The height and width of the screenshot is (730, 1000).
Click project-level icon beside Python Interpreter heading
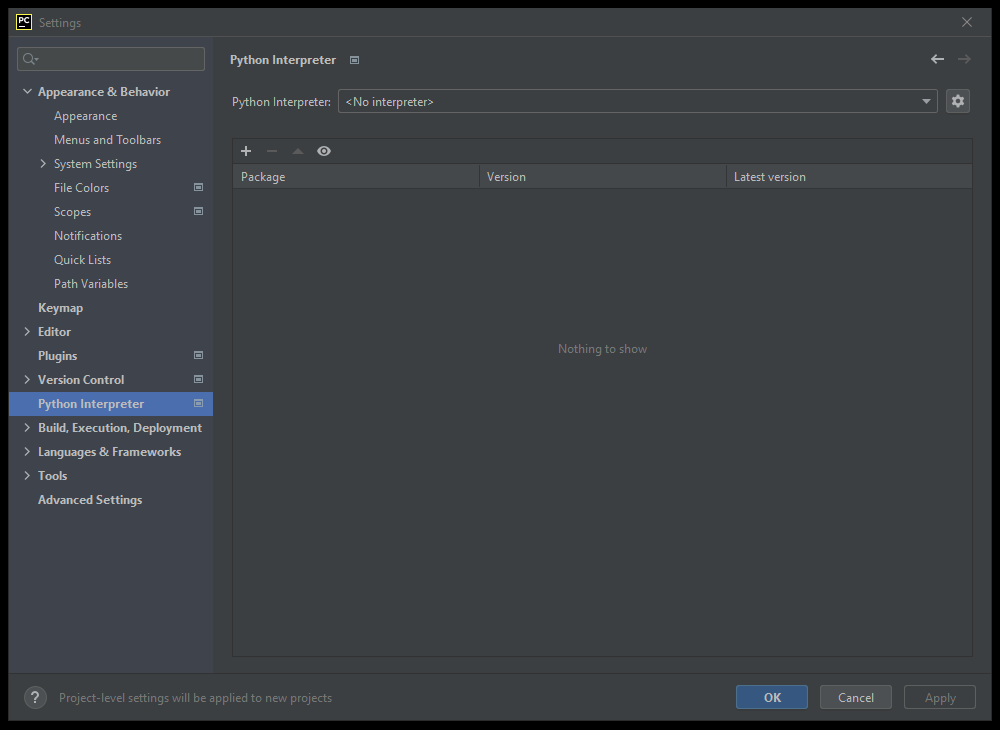click(354, 60)
